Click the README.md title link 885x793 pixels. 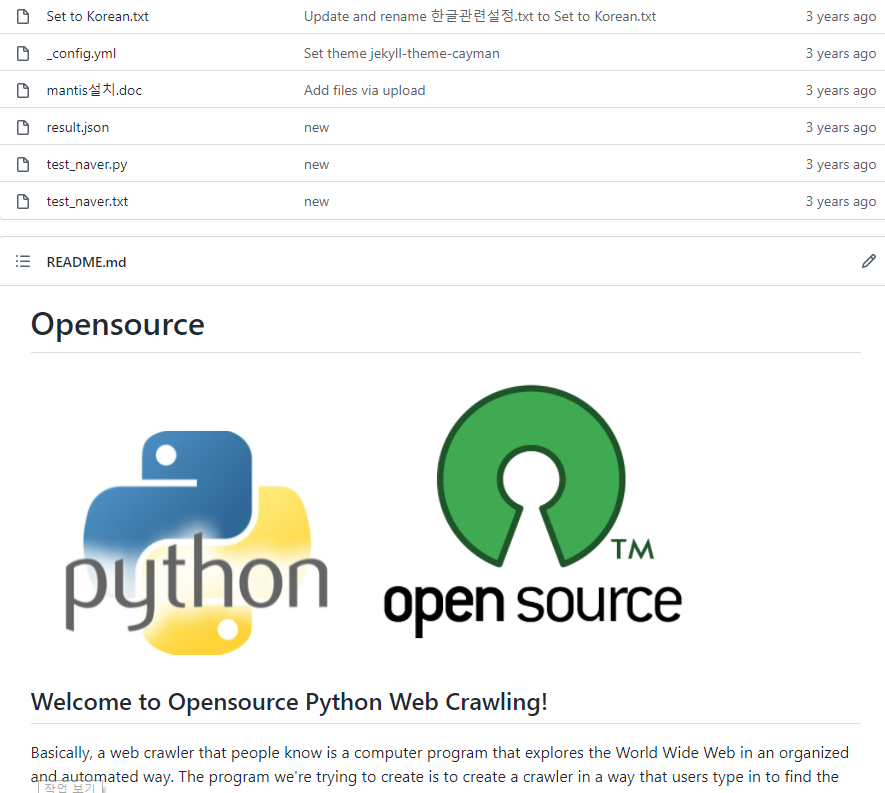point(86,262)
